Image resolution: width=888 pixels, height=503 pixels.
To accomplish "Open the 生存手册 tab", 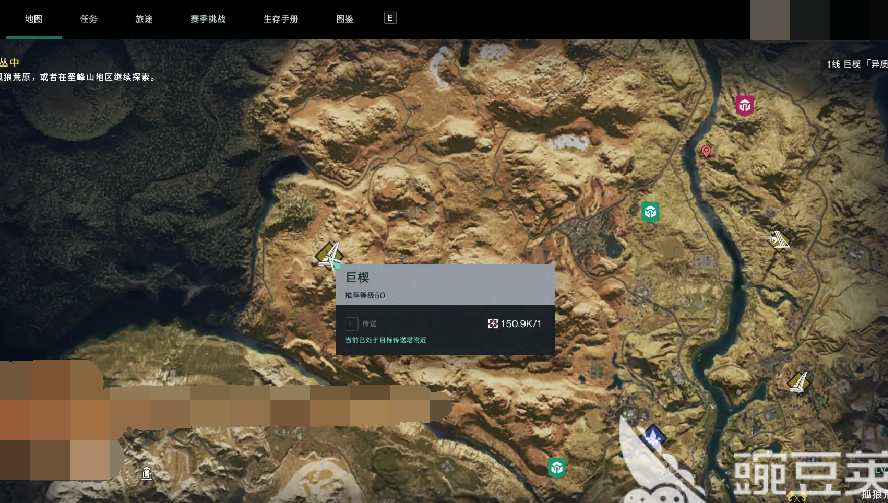I will pyautogui.click(x=280, y=19).
